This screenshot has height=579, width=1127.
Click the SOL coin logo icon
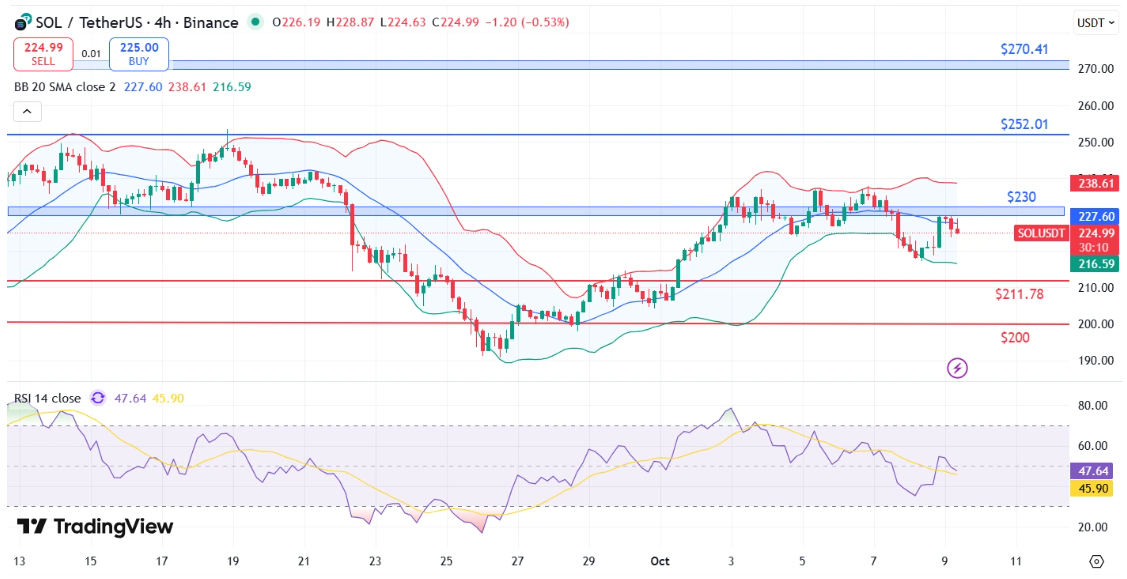click(19, 22)
